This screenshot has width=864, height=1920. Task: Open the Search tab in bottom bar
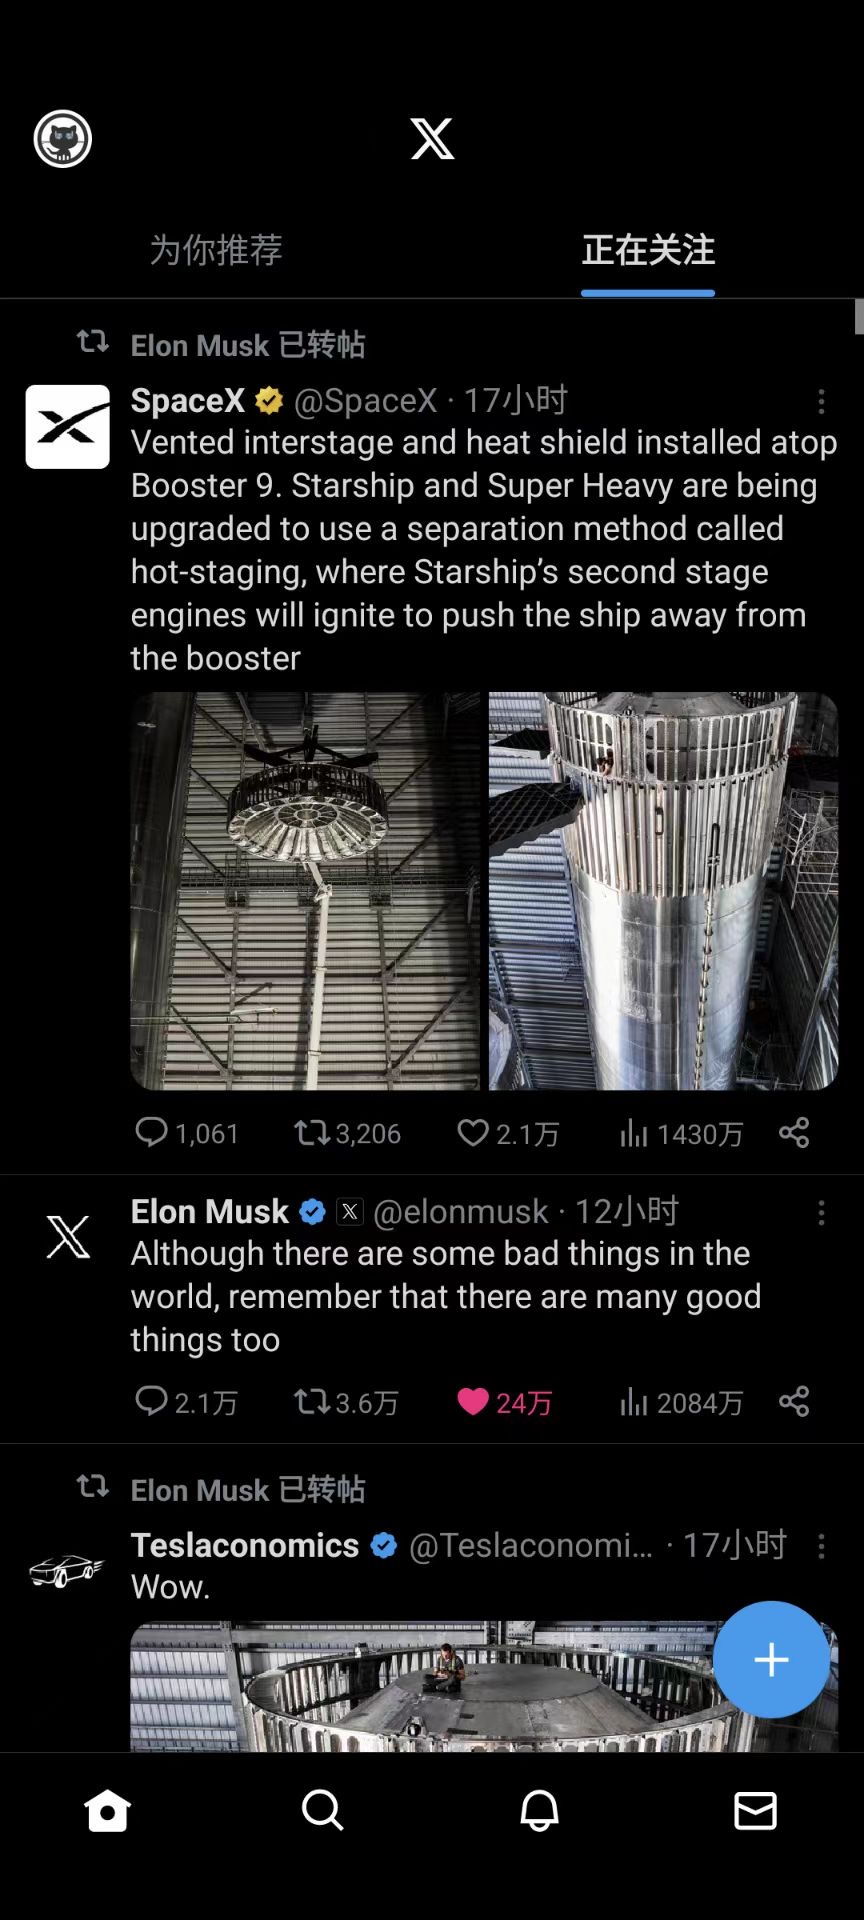(322, 1810)
